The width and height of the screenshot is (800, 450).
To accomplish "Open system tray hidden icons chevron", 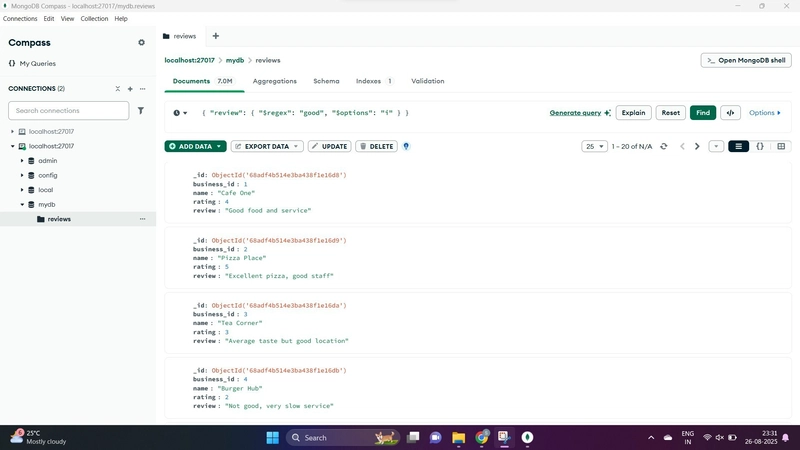I will [651, 437].
